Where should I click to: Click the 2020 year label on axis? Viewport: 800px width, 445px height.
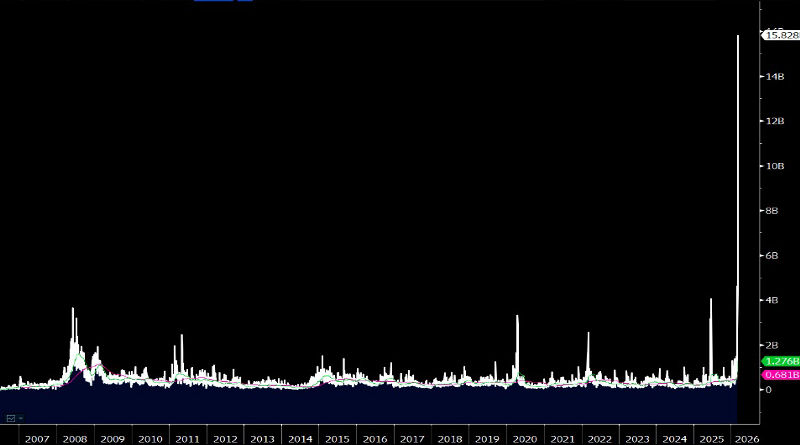click(524, 439)
